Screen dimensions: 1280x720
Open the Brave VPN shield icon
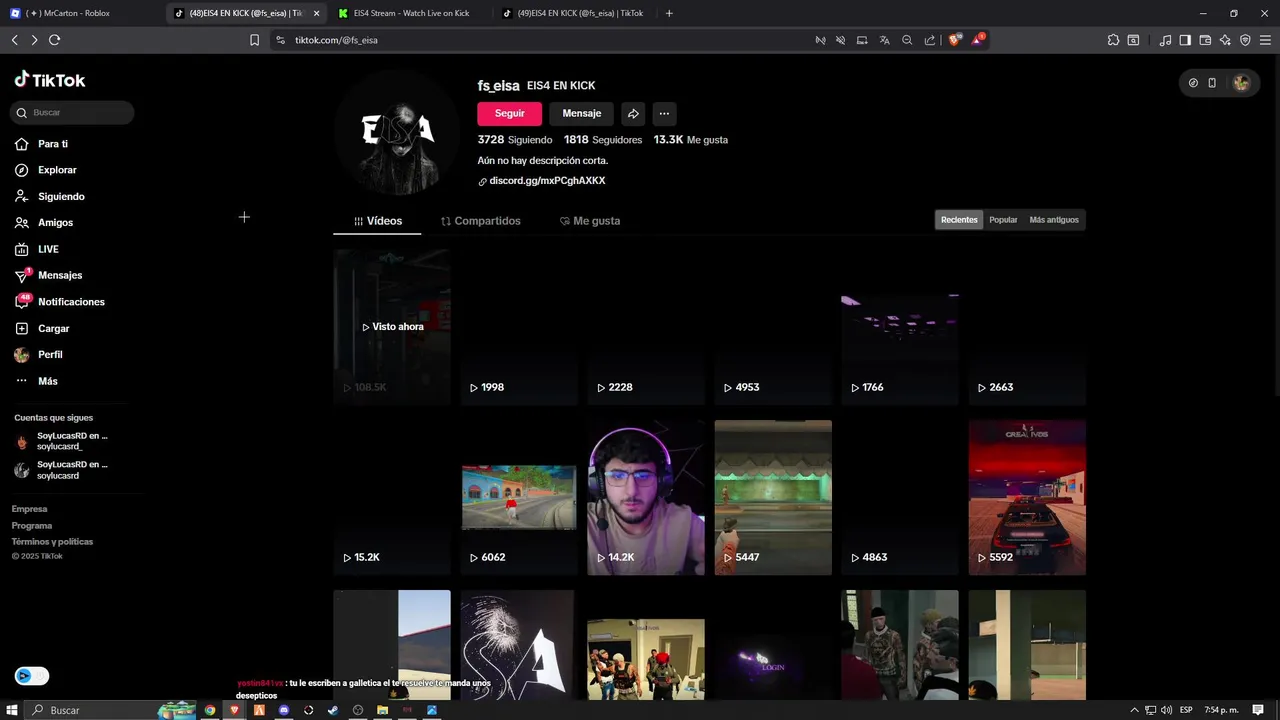pyautogui.click(x=1245, y=40)
